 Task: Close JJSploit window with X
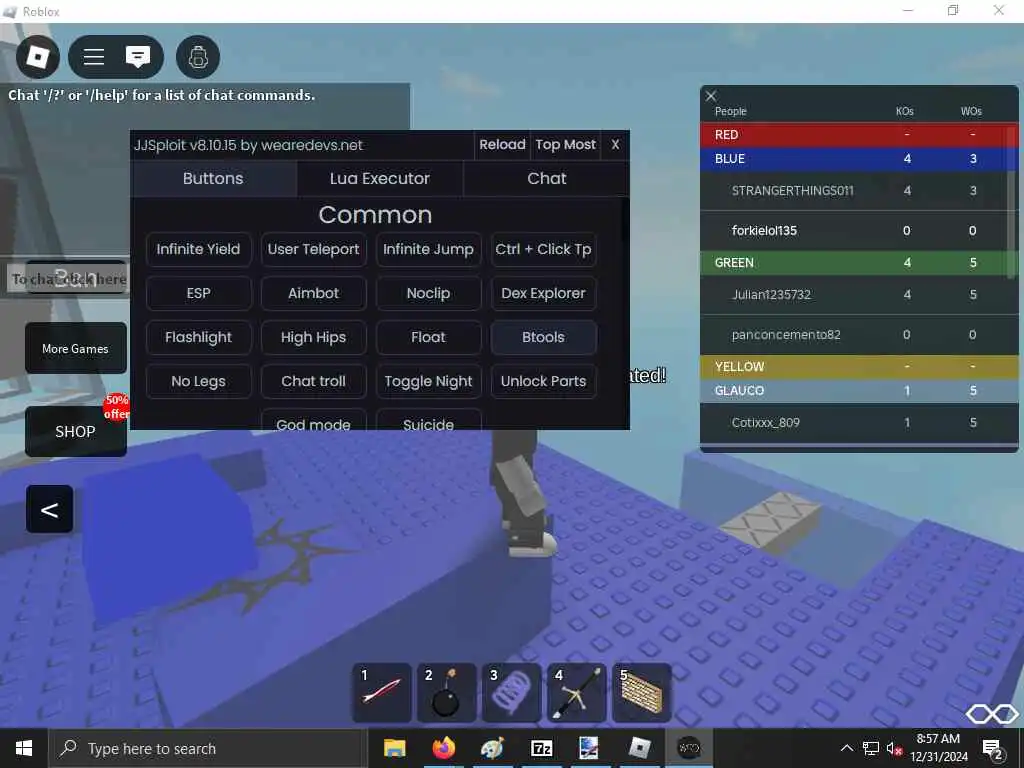(615, 144)
